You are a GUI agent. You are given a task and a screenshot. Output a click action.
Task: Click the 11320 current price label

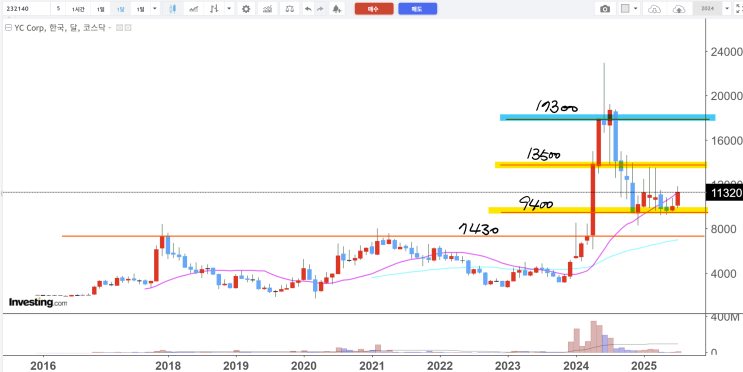724,193
